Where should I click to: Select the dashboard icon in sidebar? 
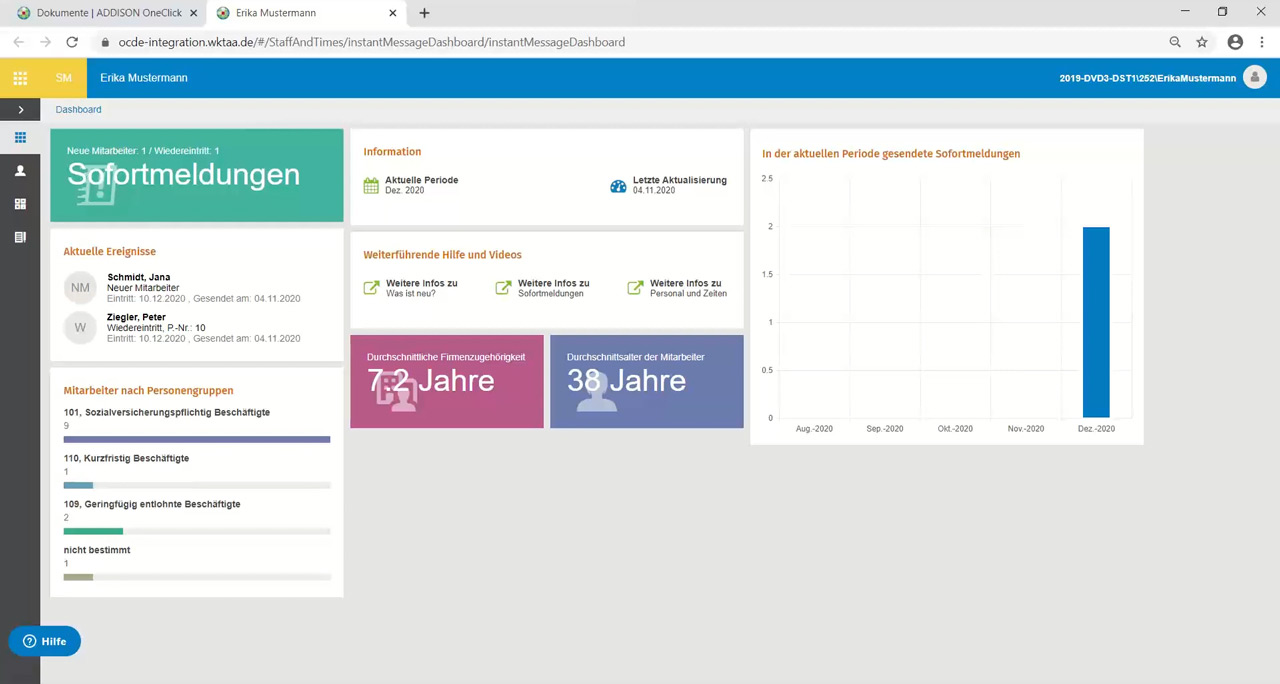pyautogui.click(x=20, y=138)
